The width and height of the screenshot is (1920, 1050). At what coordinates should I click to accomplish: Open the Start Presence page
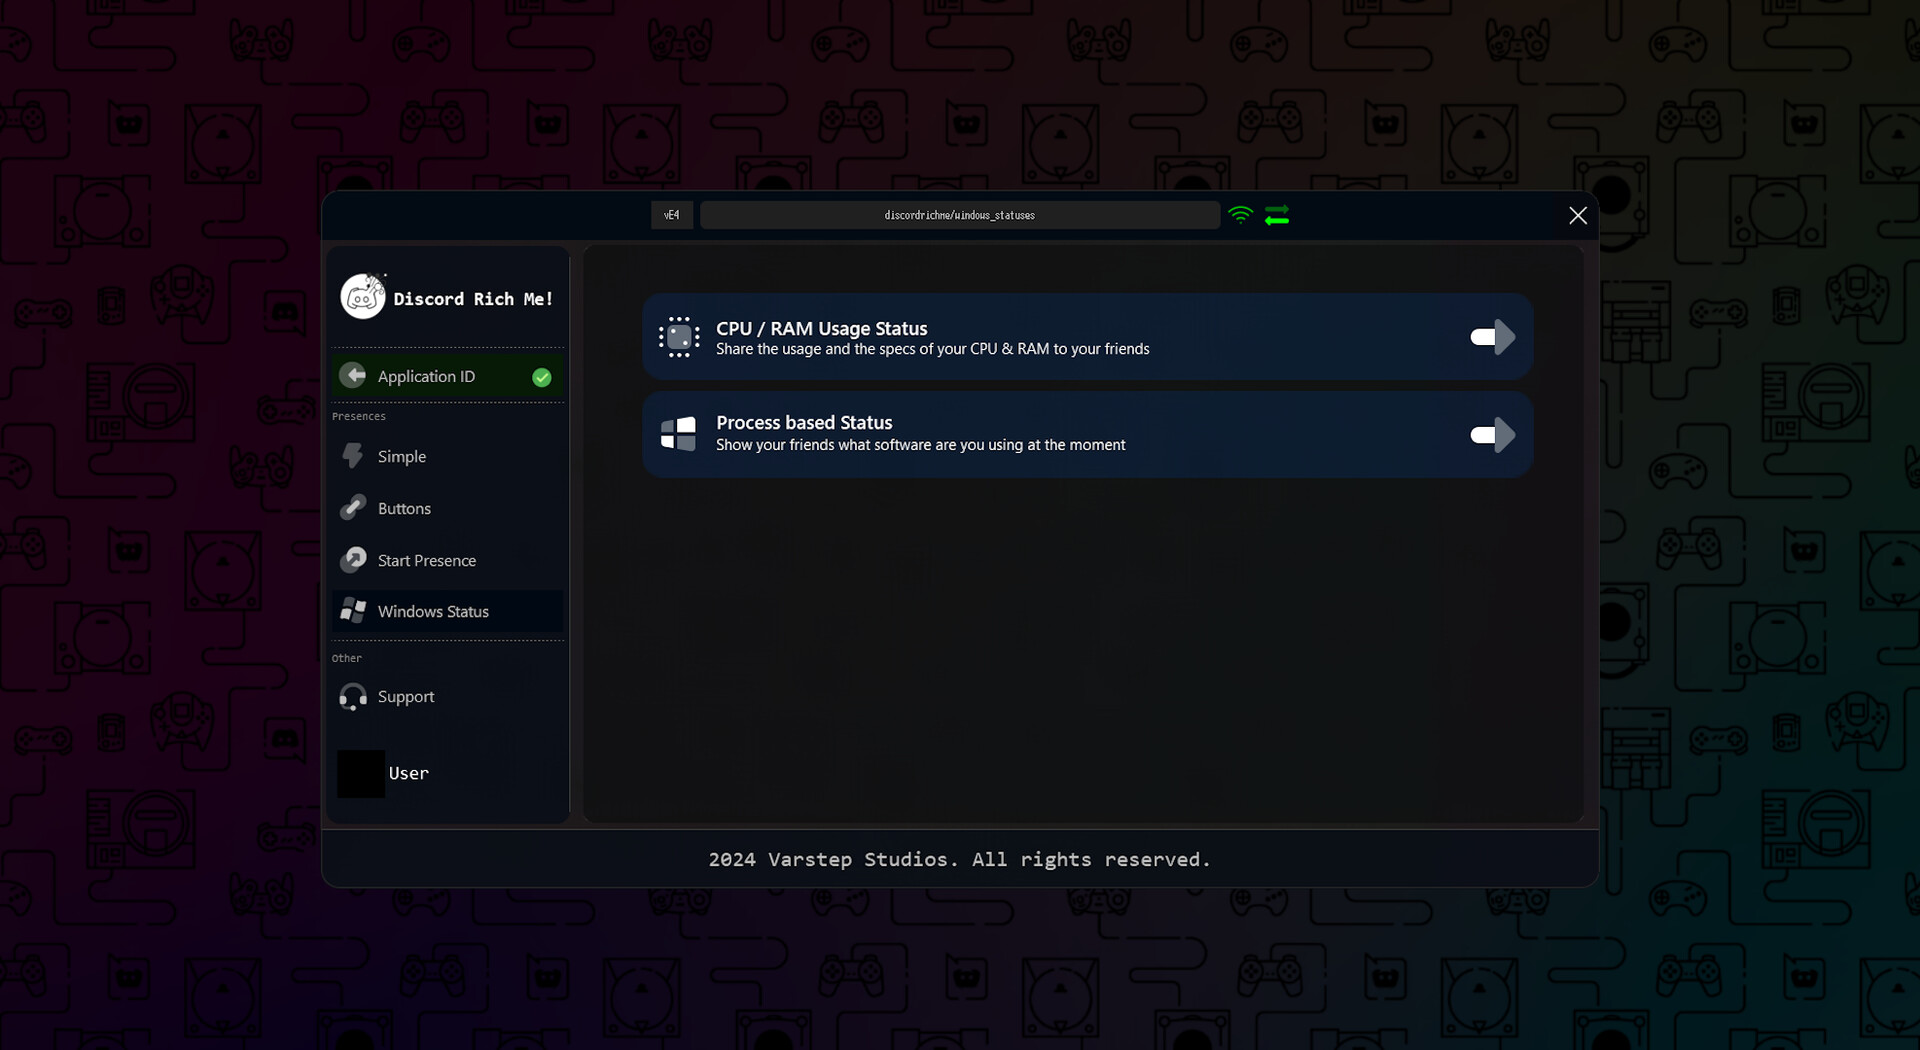pyautogui.click(x=447, y=560)
